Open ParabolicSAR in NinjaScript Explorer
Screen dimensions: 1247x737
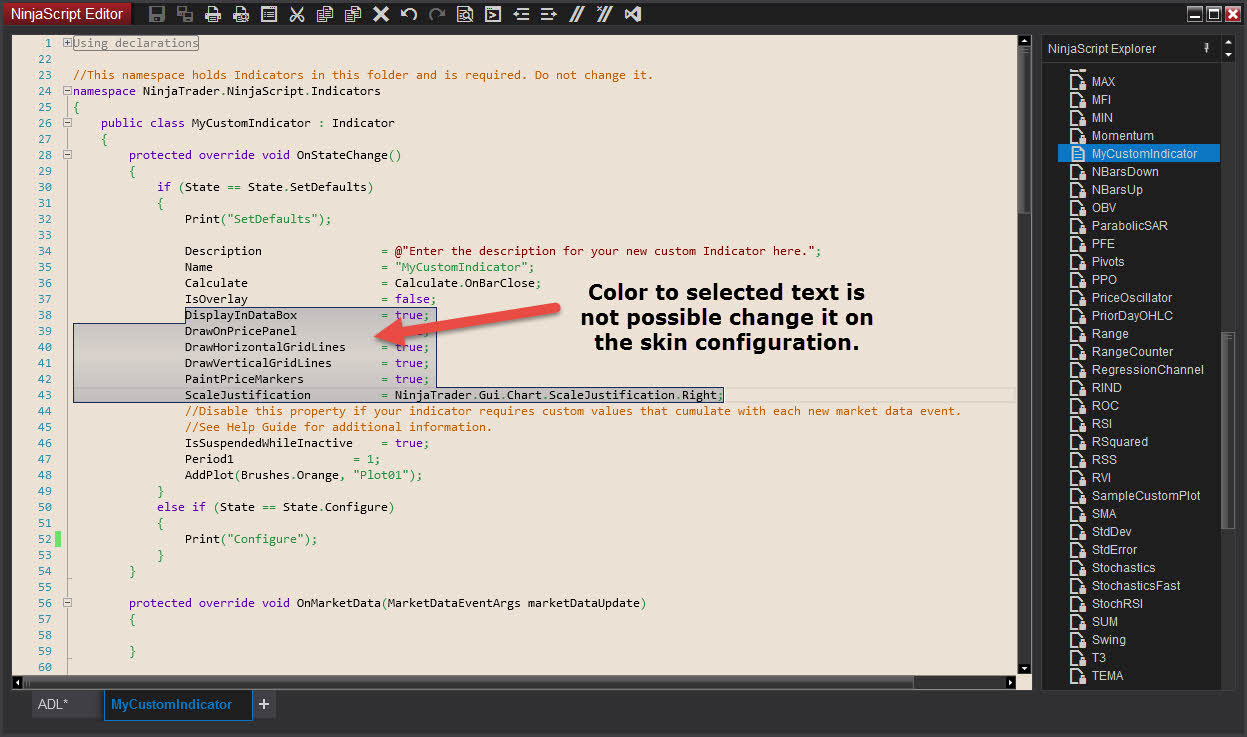[x=1129, y=226]
